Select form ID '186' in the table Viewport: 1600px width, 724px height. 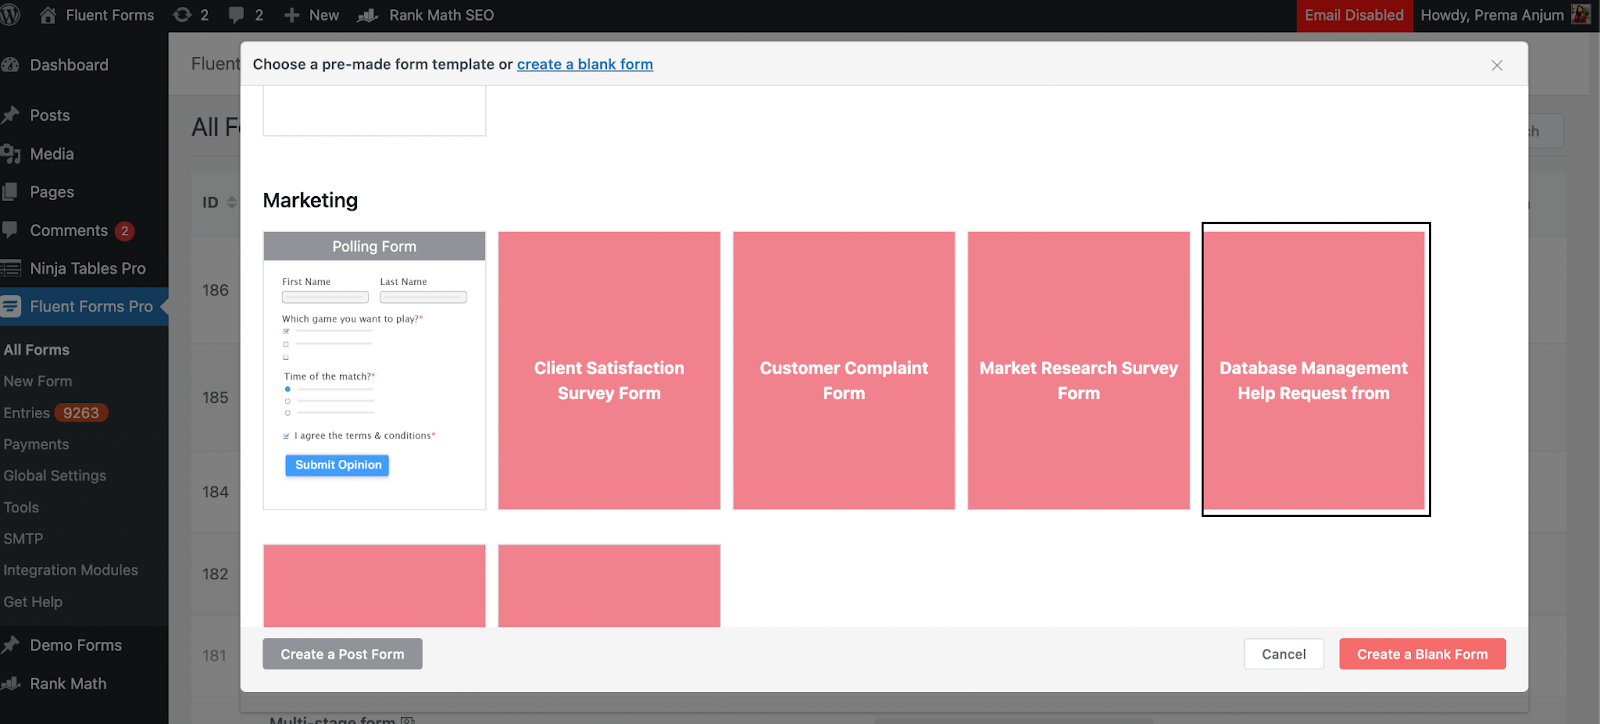215,290
